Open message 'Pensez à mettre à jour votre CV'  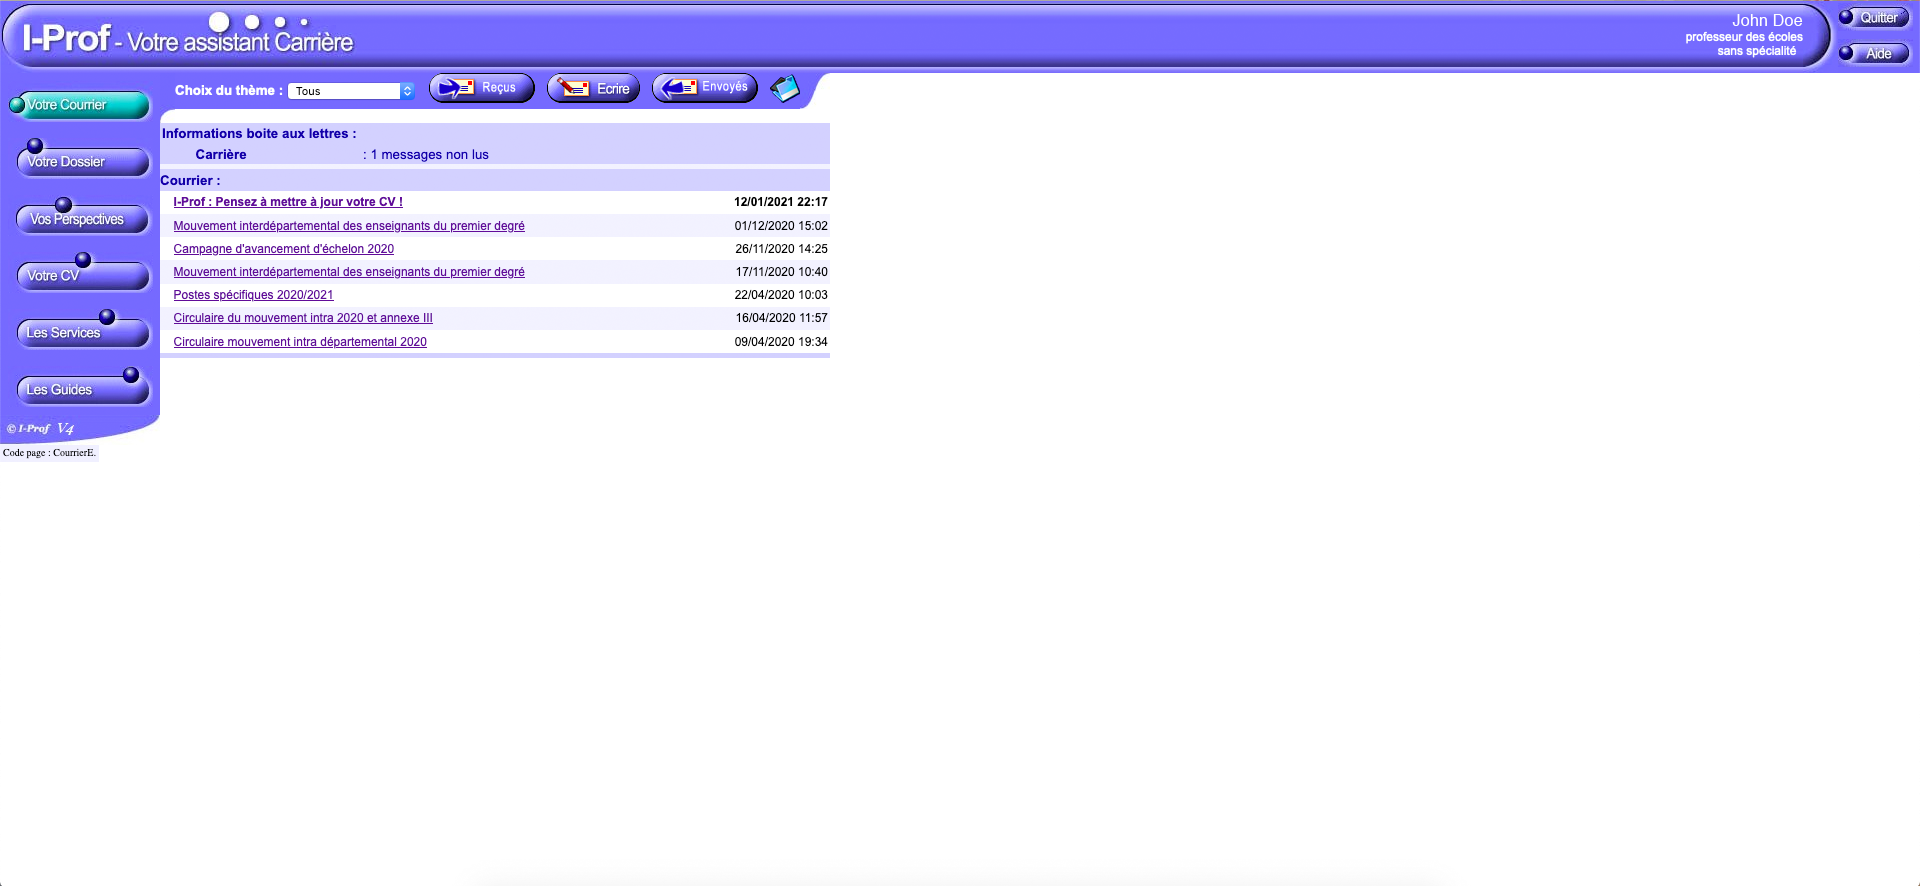point(288,202)
